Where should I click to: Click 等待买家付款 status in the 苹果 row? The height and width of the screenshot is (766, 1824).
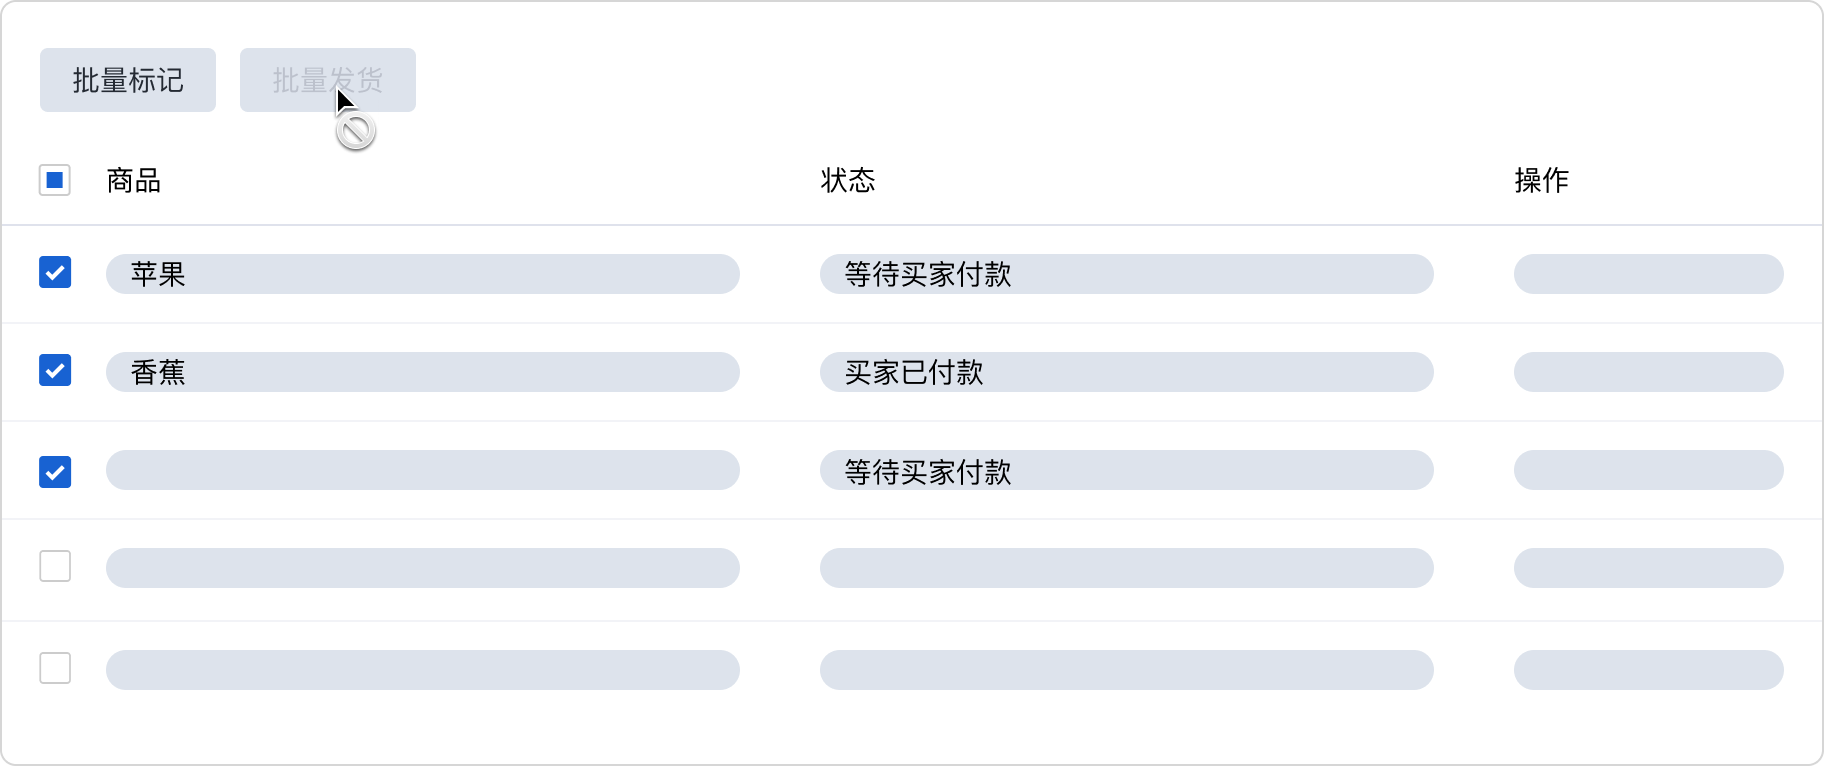[x=1126, y=274]
